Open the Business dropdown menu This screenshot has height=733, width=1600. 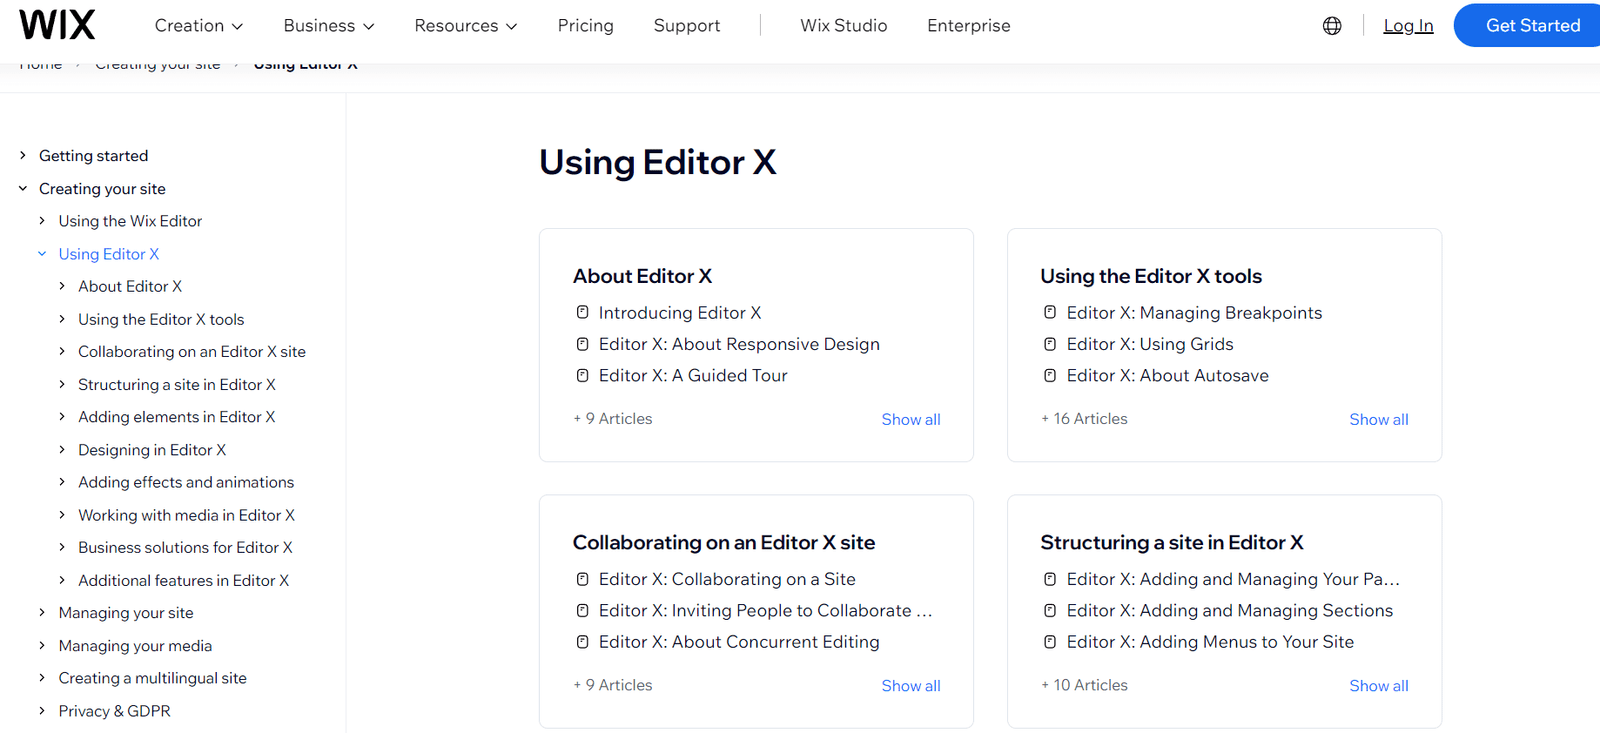click(x=329, y=26)
